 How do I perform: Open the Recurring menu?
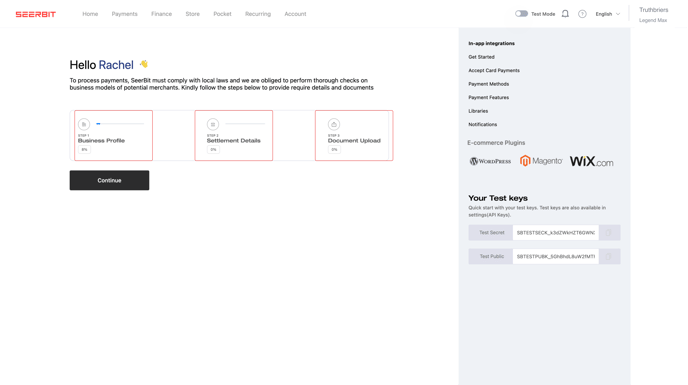[x=258, y=14]
